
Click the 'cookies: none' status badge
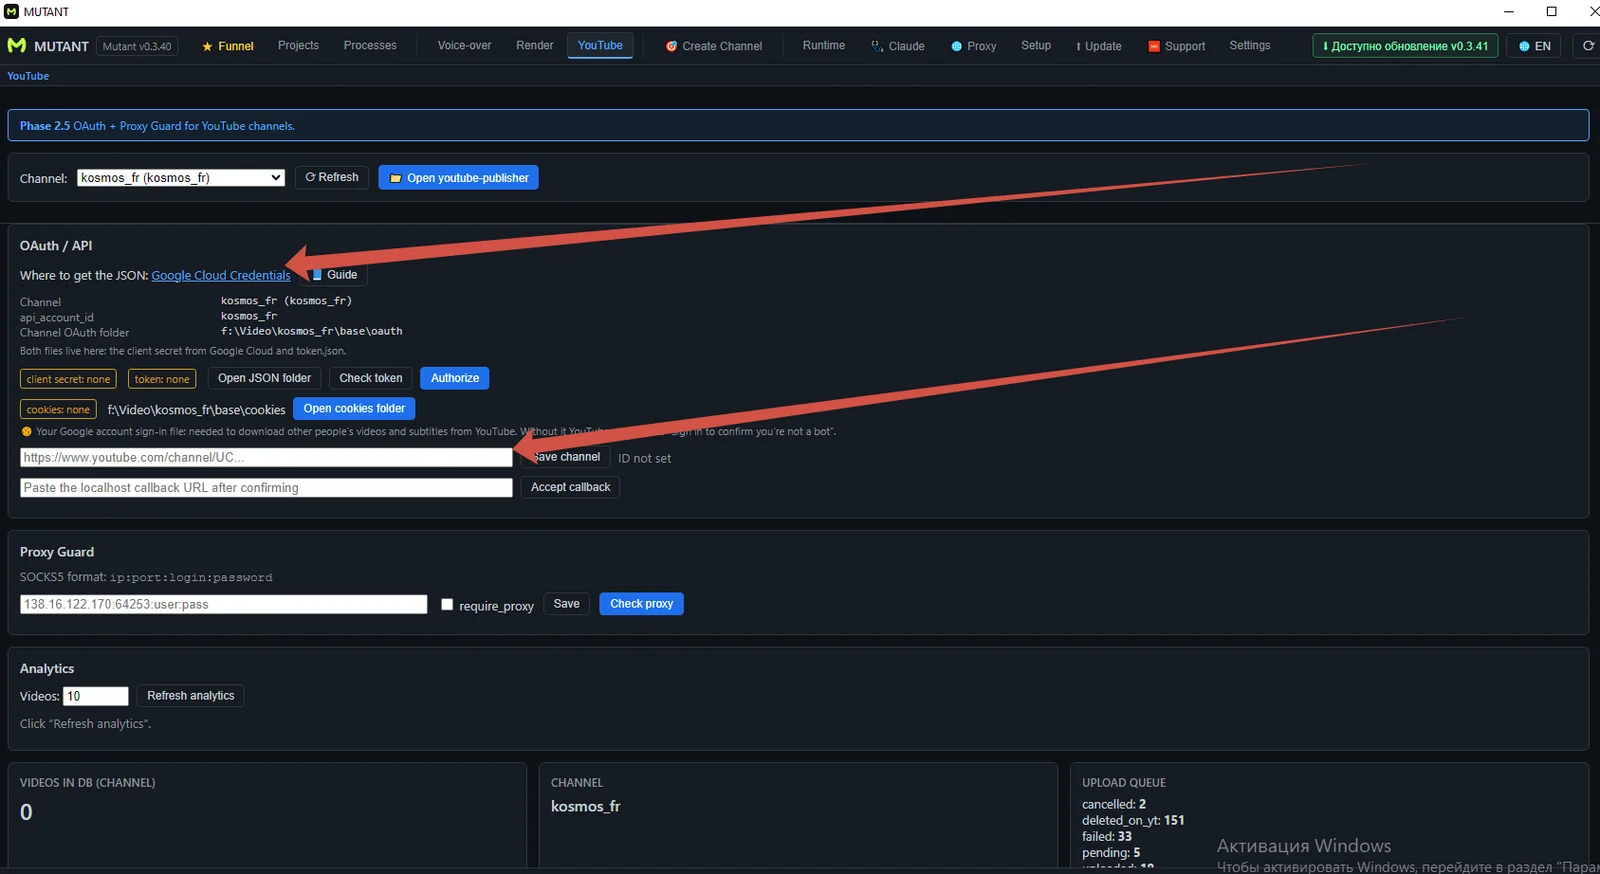tap(58, 409)
